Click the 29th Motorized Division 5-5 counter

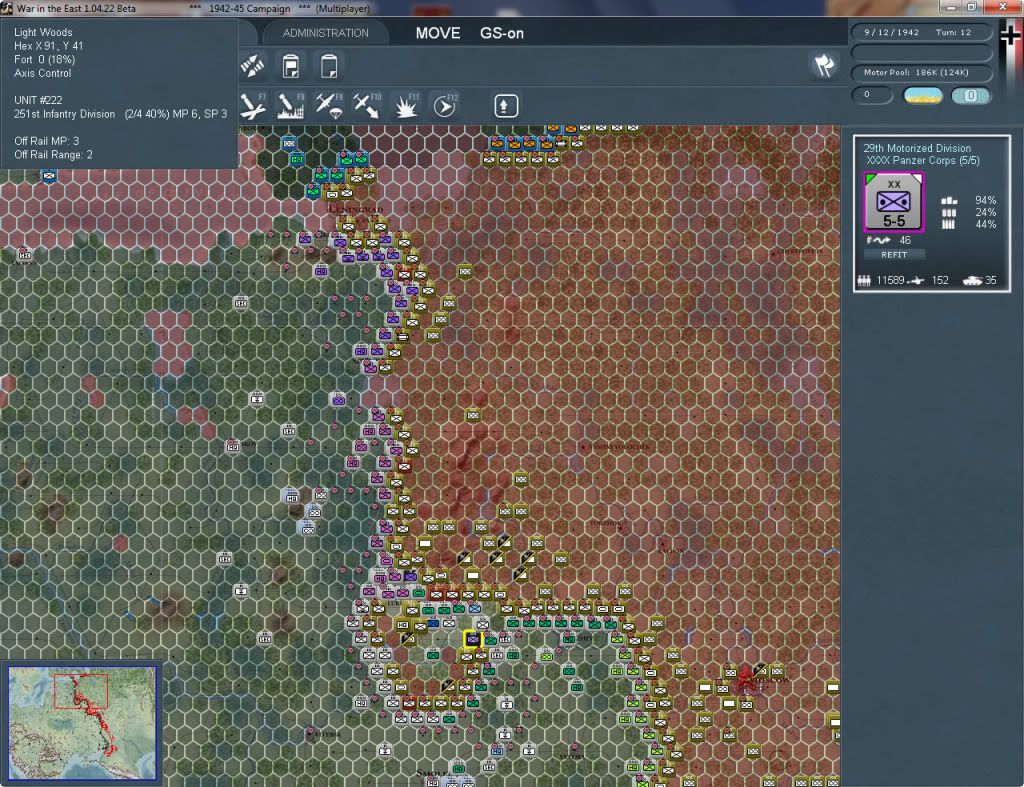coord(893,202)
